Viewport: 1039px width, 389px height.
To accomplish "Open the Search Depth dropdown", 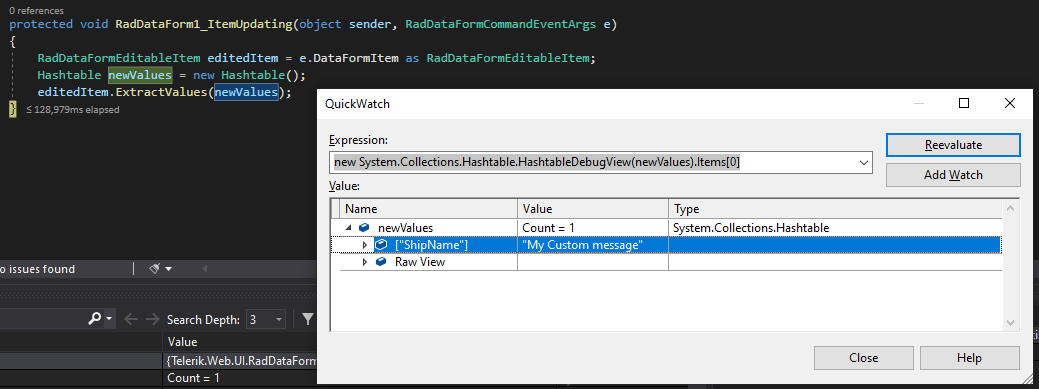I will coord(266,319).
